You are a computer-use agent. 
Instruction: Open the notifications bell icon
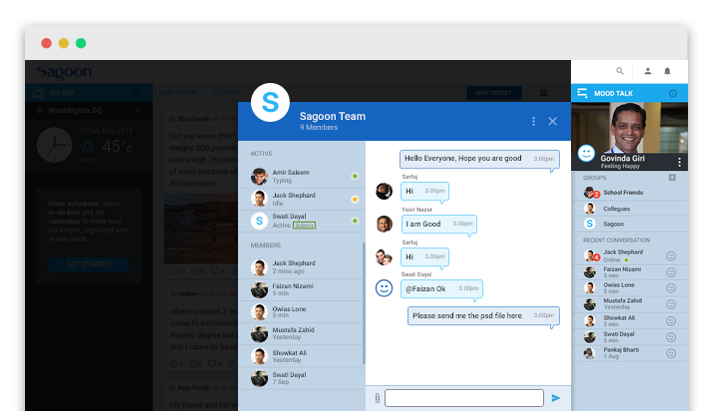click(667, 71)
